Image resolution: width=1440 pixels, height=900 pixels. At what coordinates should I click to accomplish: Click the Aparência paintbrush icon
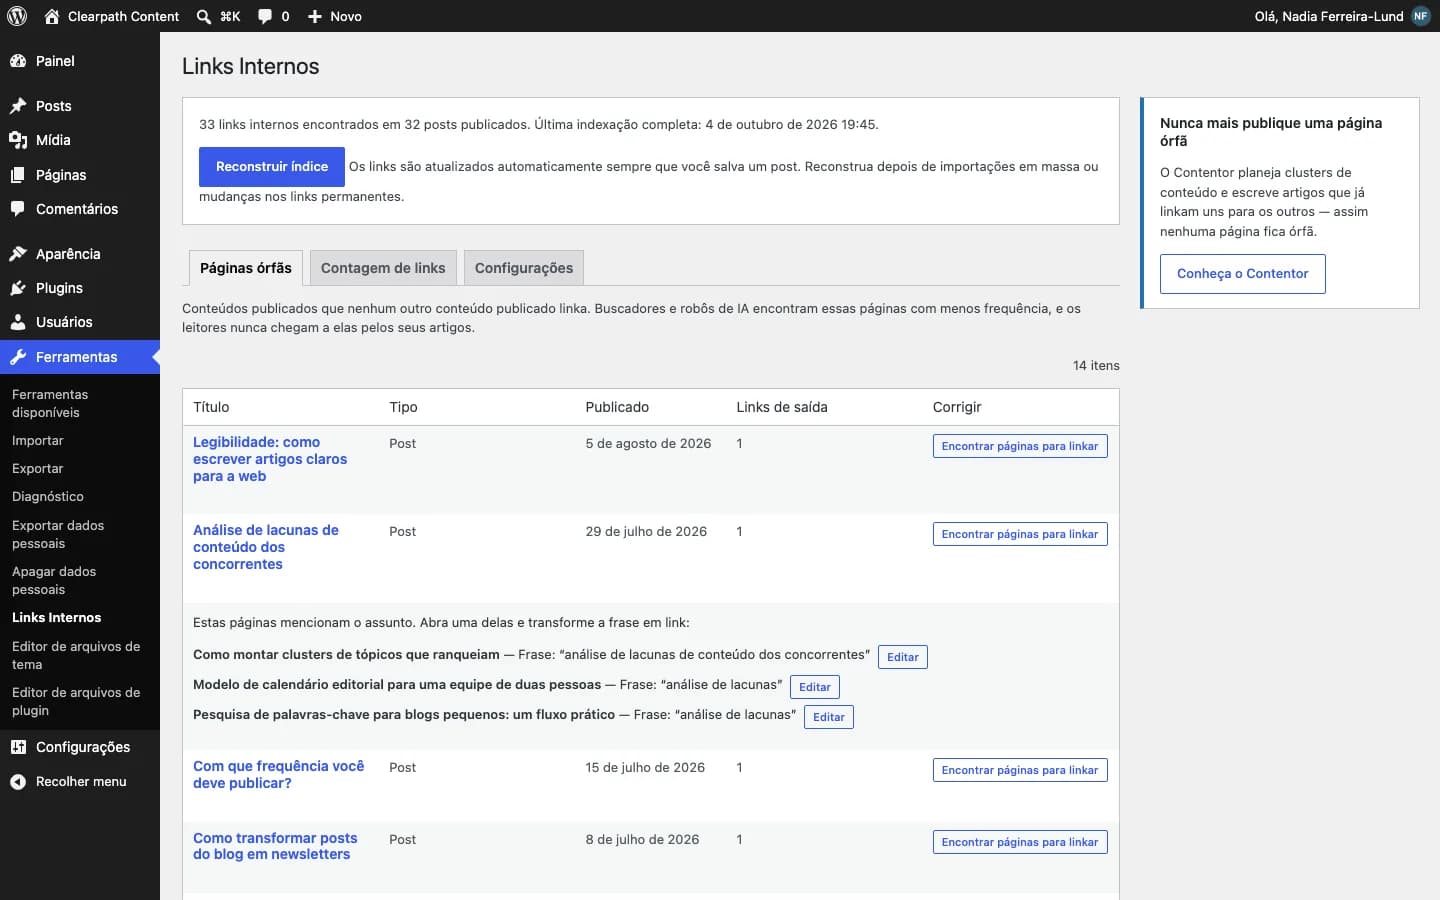click(18, 254)
